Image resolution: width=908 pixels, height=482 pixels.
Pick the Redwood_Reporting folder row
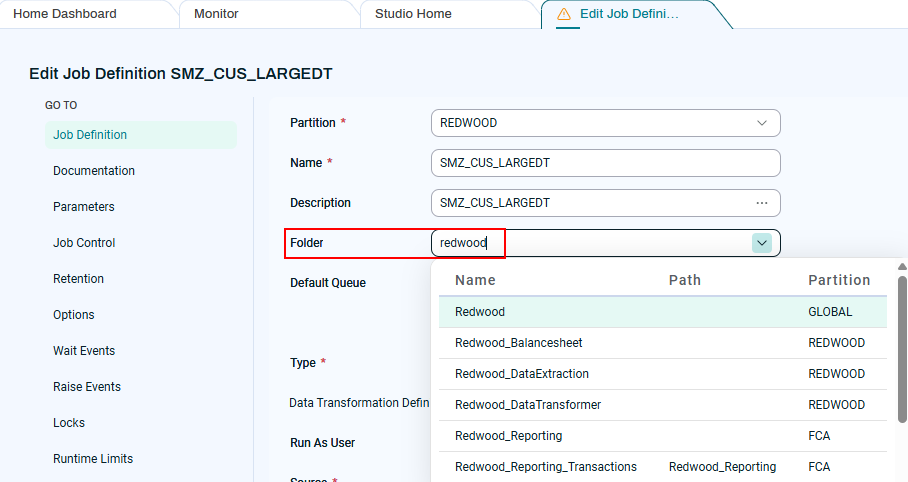coord(662,436)
